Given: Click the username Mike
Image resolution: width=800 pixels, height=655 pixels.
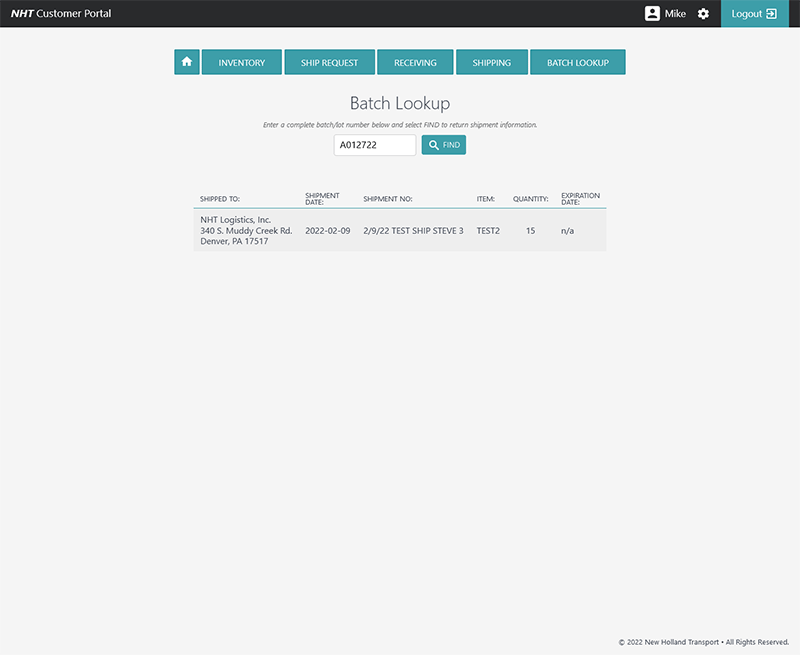Looking at the screenshot, I should (x=675, y=14).
